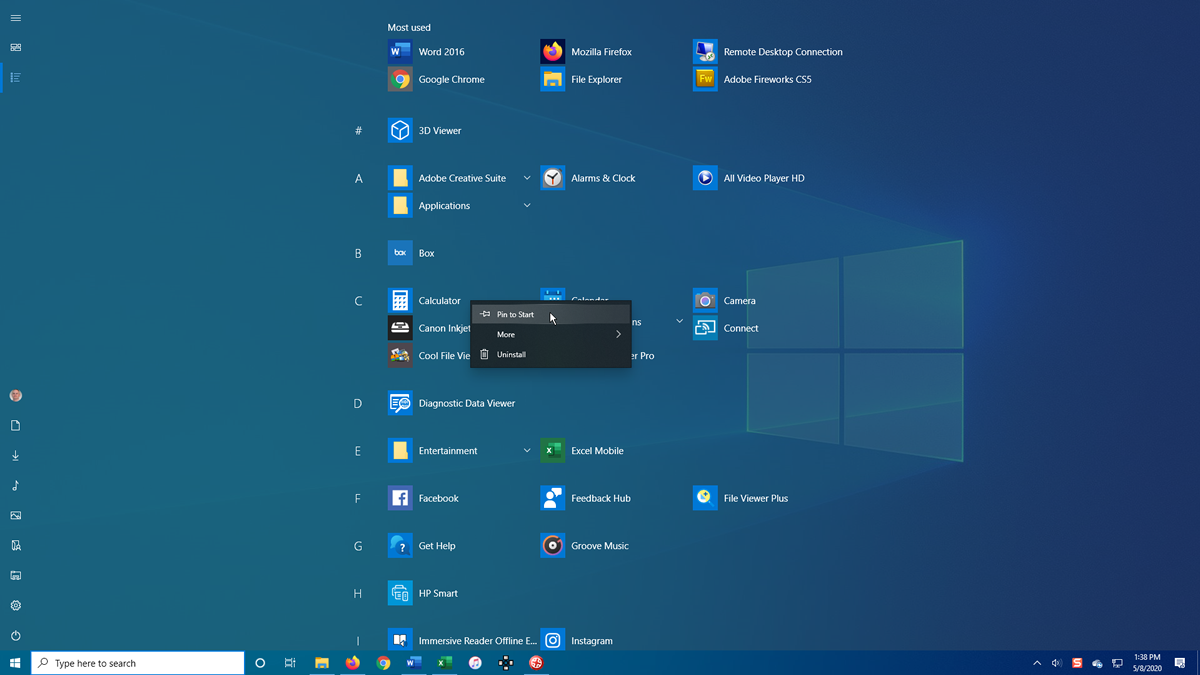Choose Pin to Start in context menu

551,314
